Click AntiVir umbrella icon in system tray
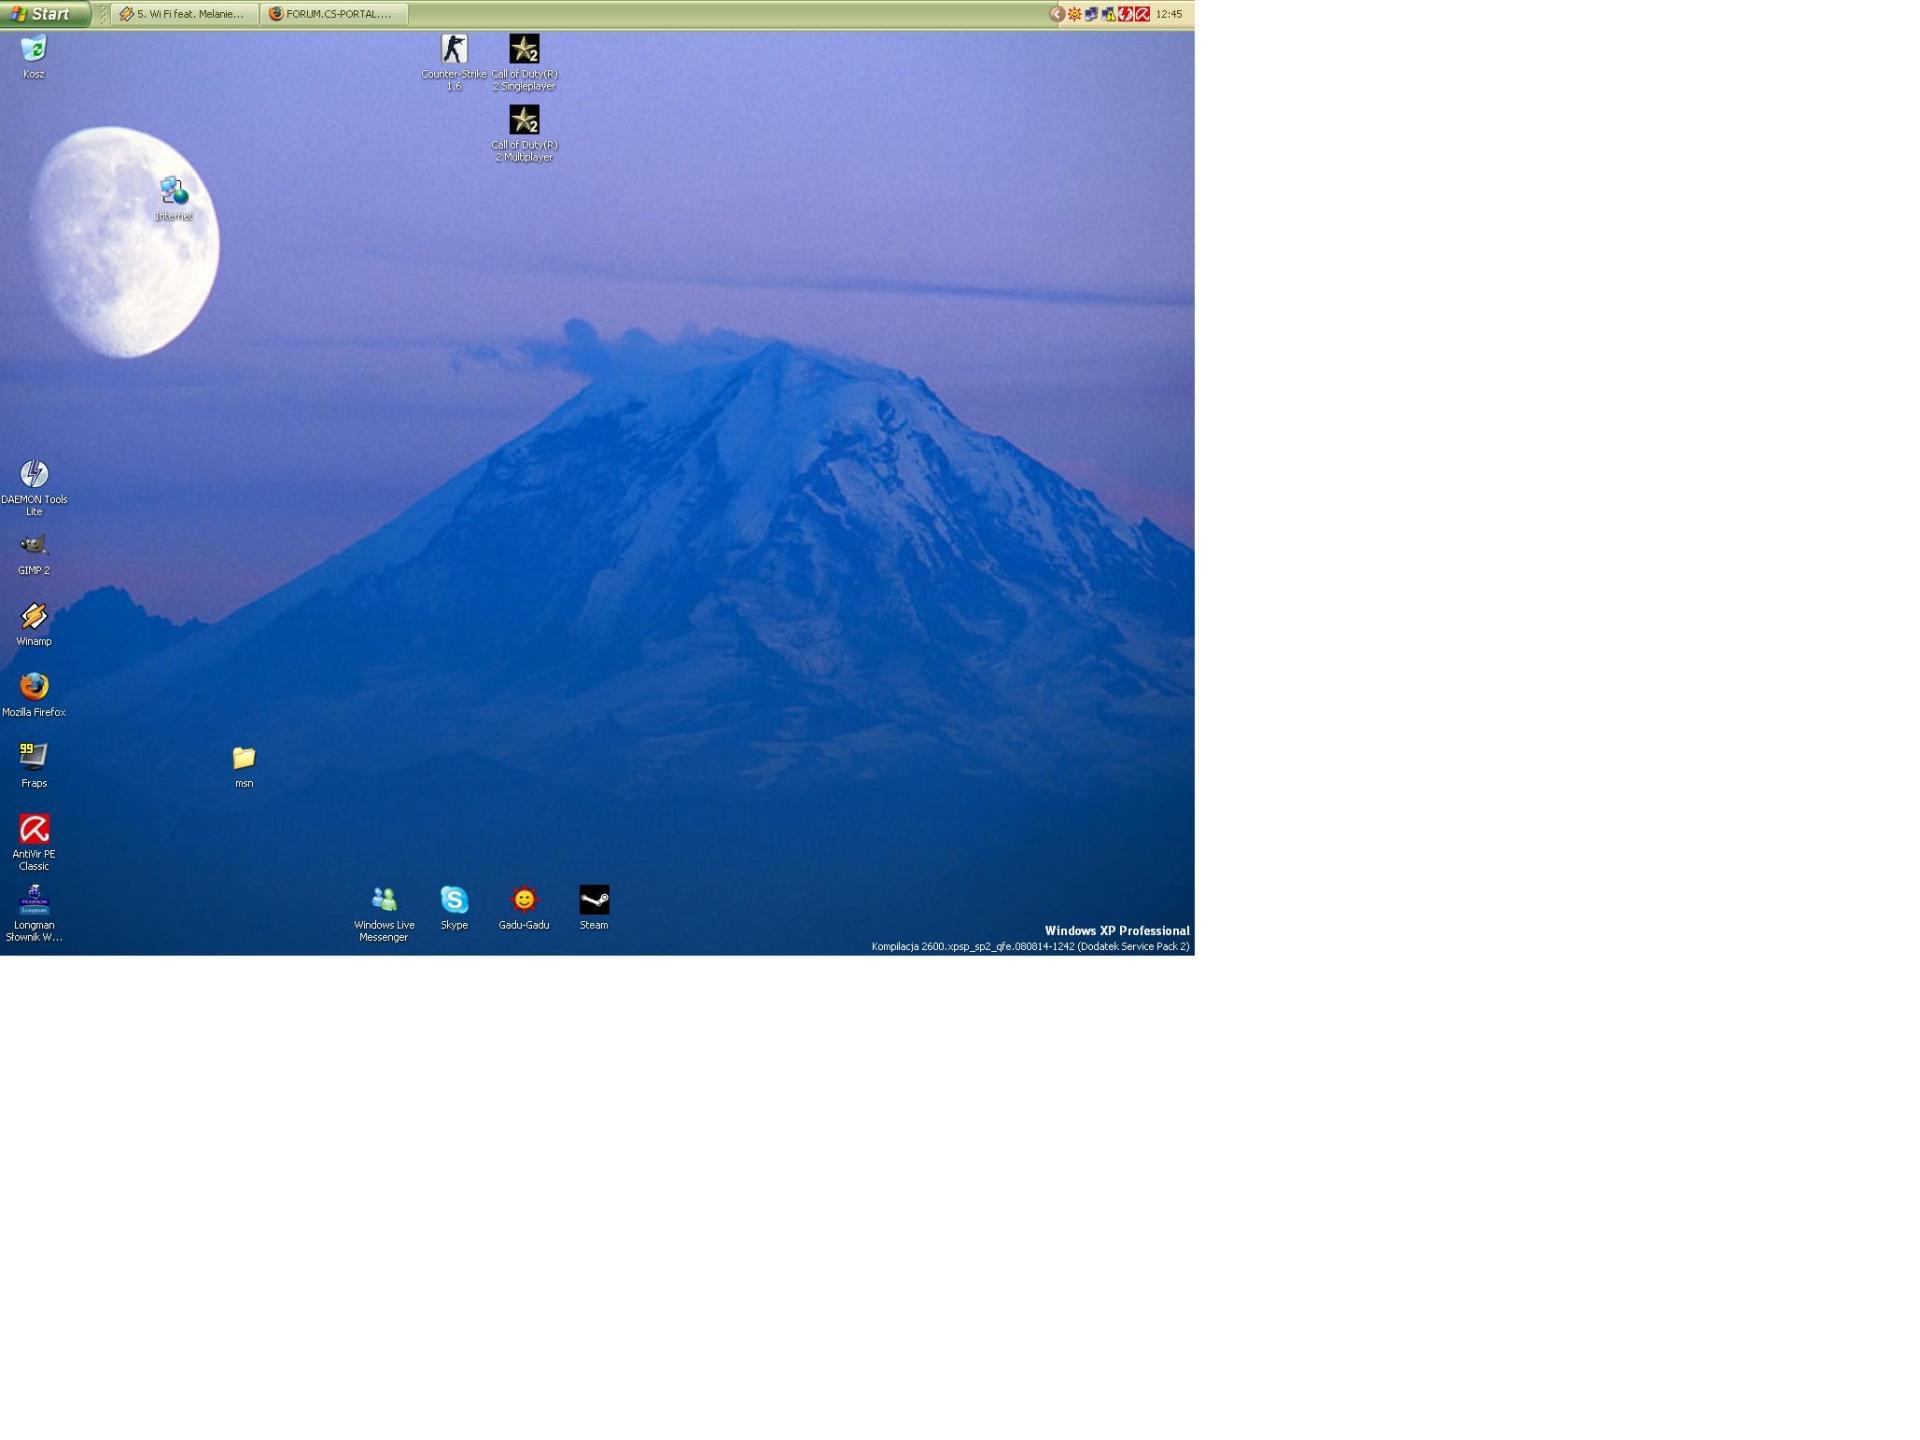The width and height of the screenshot is (1920, 1440). [x=1143, y=14]
